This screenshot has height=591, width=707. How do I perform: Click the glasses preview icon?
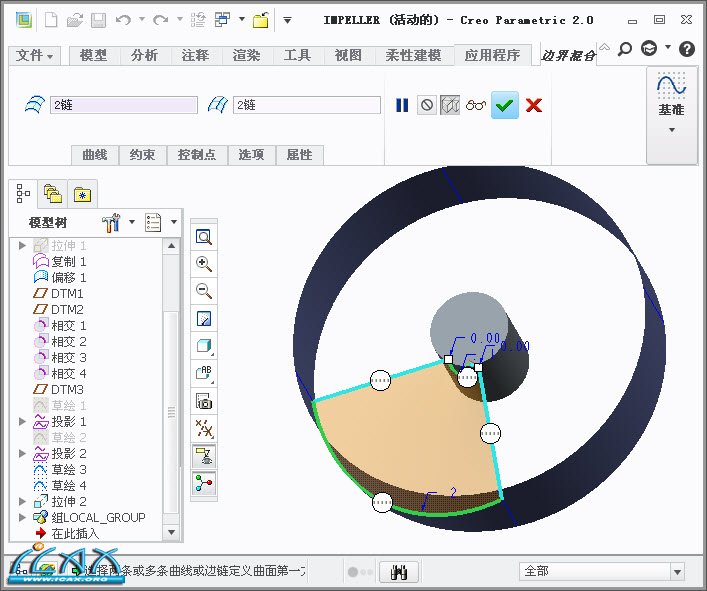click(x=476, y=105)
